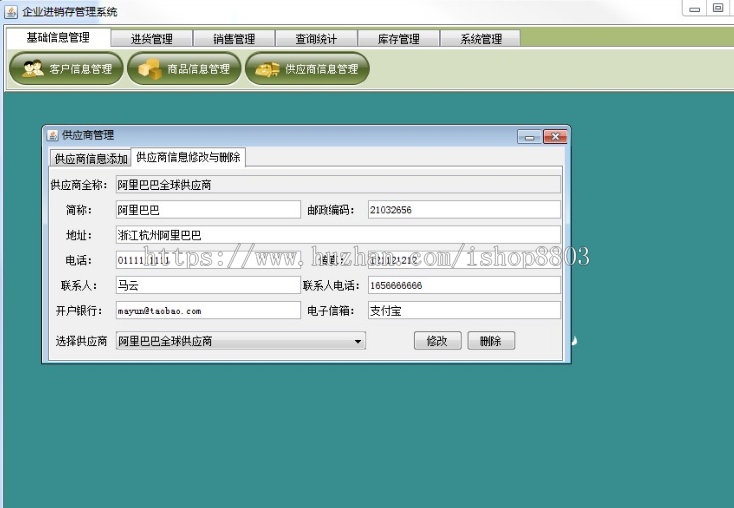This screenshot has height=508, width=734.
Task: Minimize the 供应商管理 internal window
Action: click(529, 137)
